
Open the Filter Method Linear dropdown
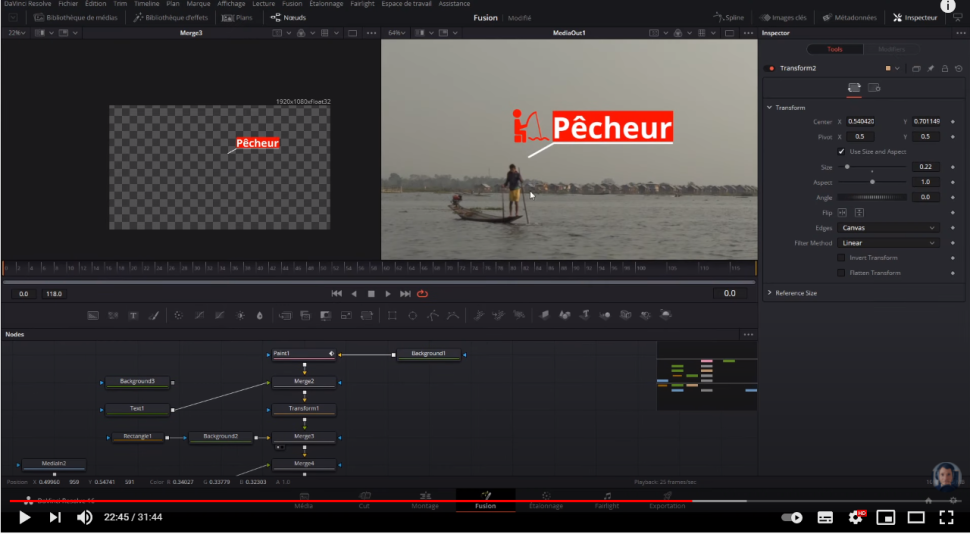pos(888,243)
